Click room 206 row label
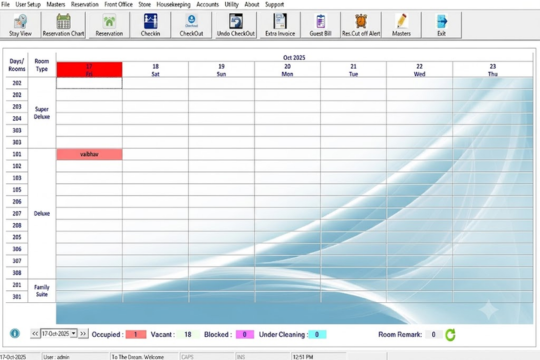The image size is (540, 360). (x=17, y=202)
